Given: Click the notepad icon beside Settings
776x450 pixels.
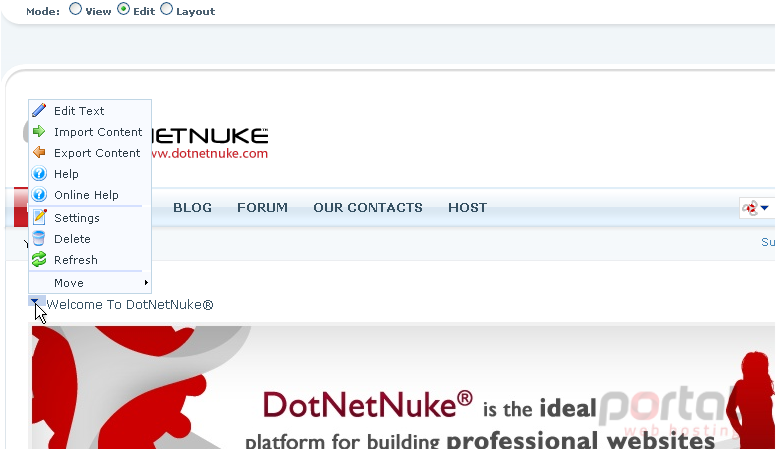Looking at the screenshot, I should pyautogui.click(x=39, y=217).
